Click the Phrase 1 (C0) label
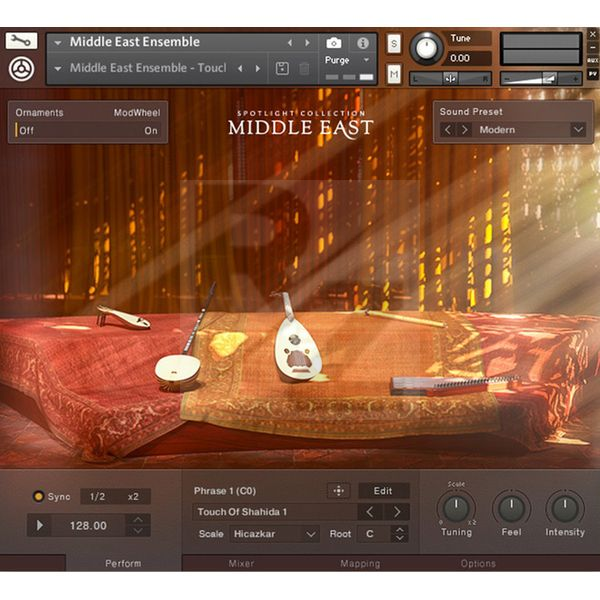This screenshot has height=600, width=600. (x=225, y=491)
